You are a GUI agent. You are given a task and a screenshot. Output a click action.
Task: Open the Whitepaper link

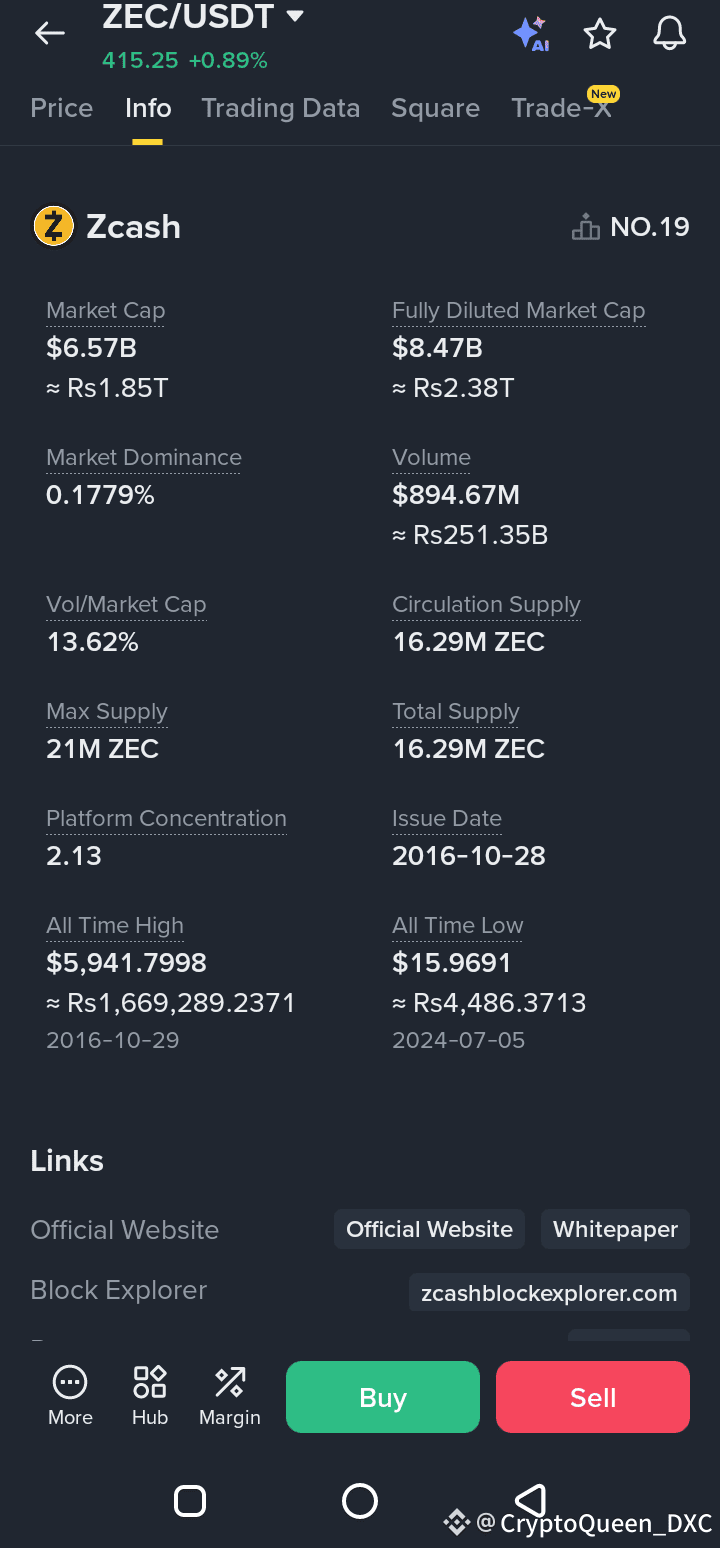(x=615, y=1229)
